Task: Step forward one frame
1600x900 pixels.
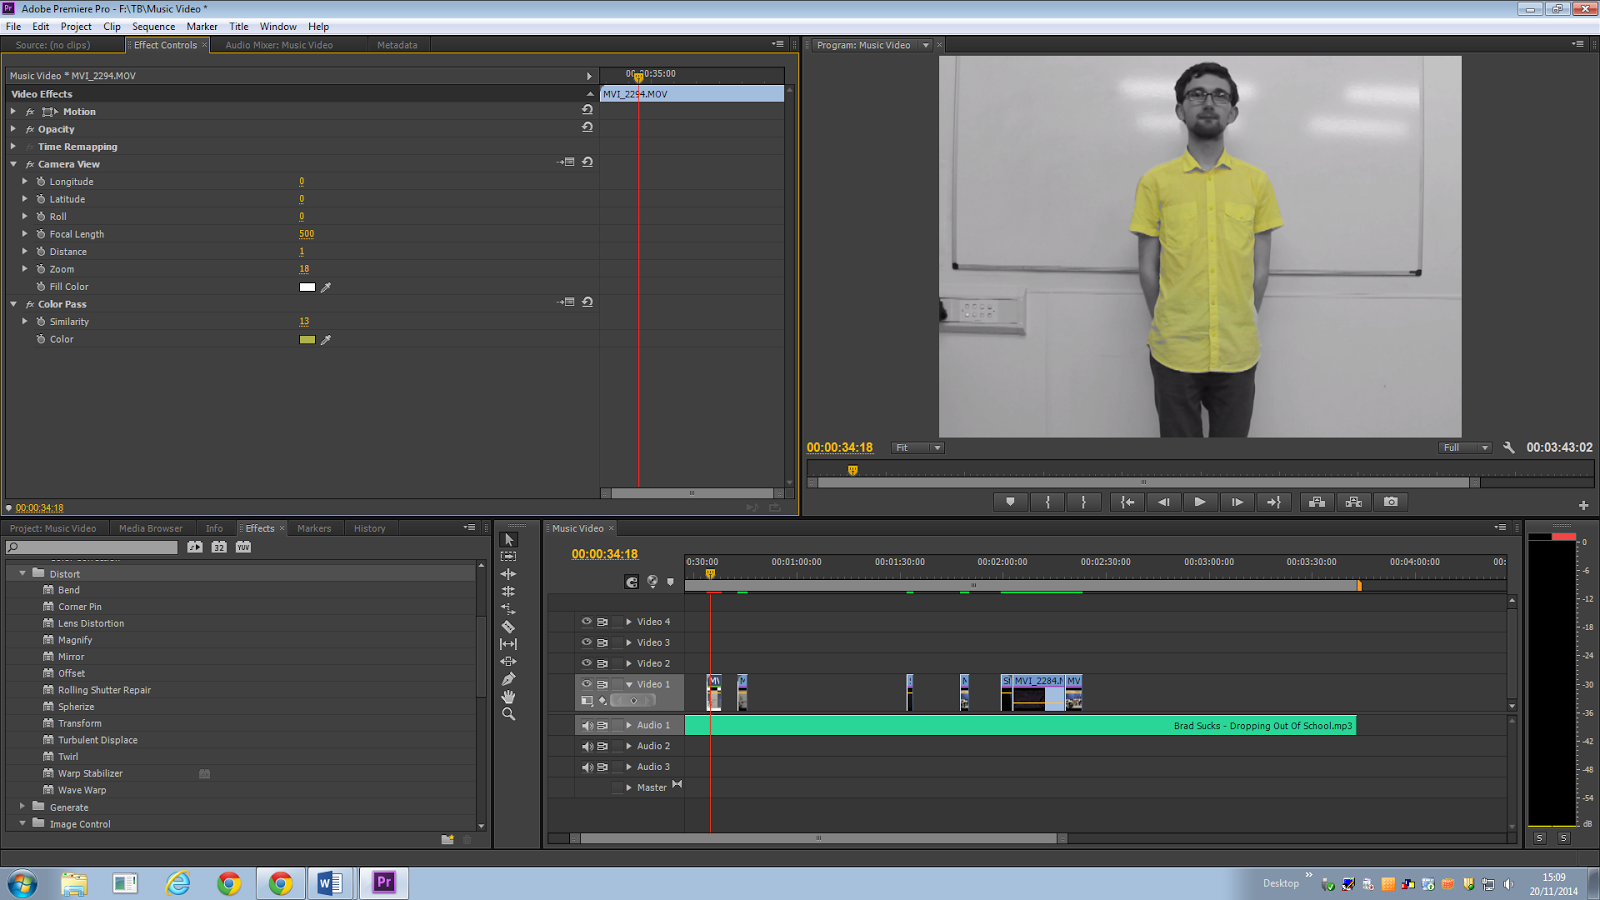Action: 1237,502
